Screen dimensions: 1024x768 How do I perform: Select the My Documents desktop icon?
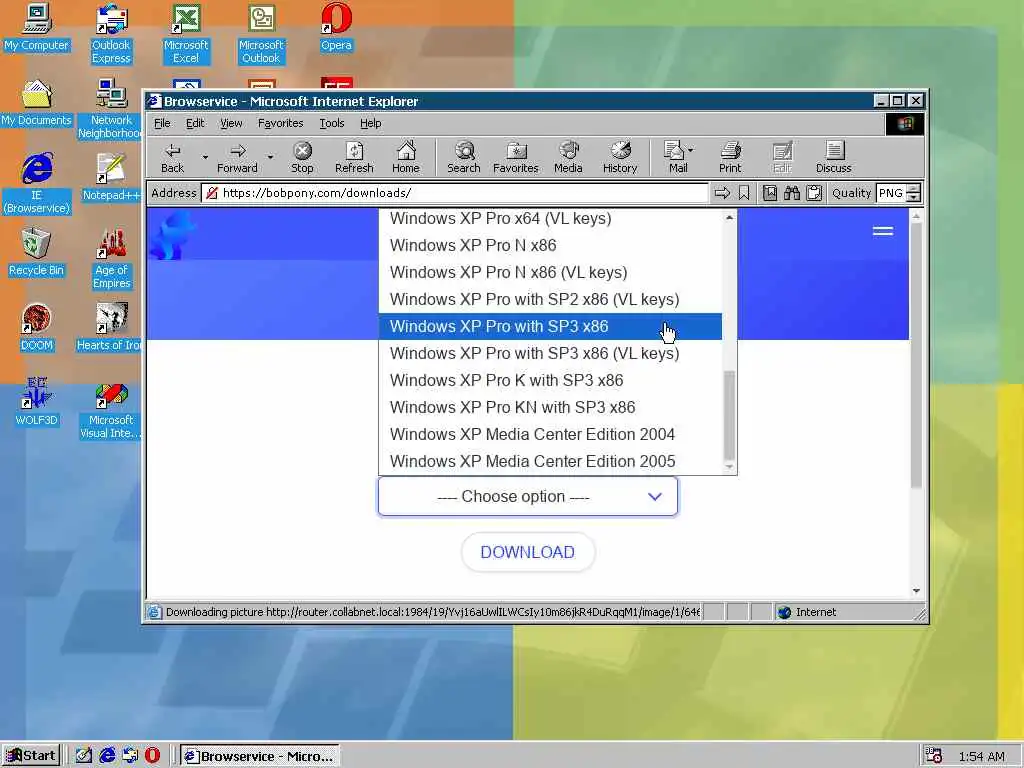pyautogui.click(x=37, y=103)
